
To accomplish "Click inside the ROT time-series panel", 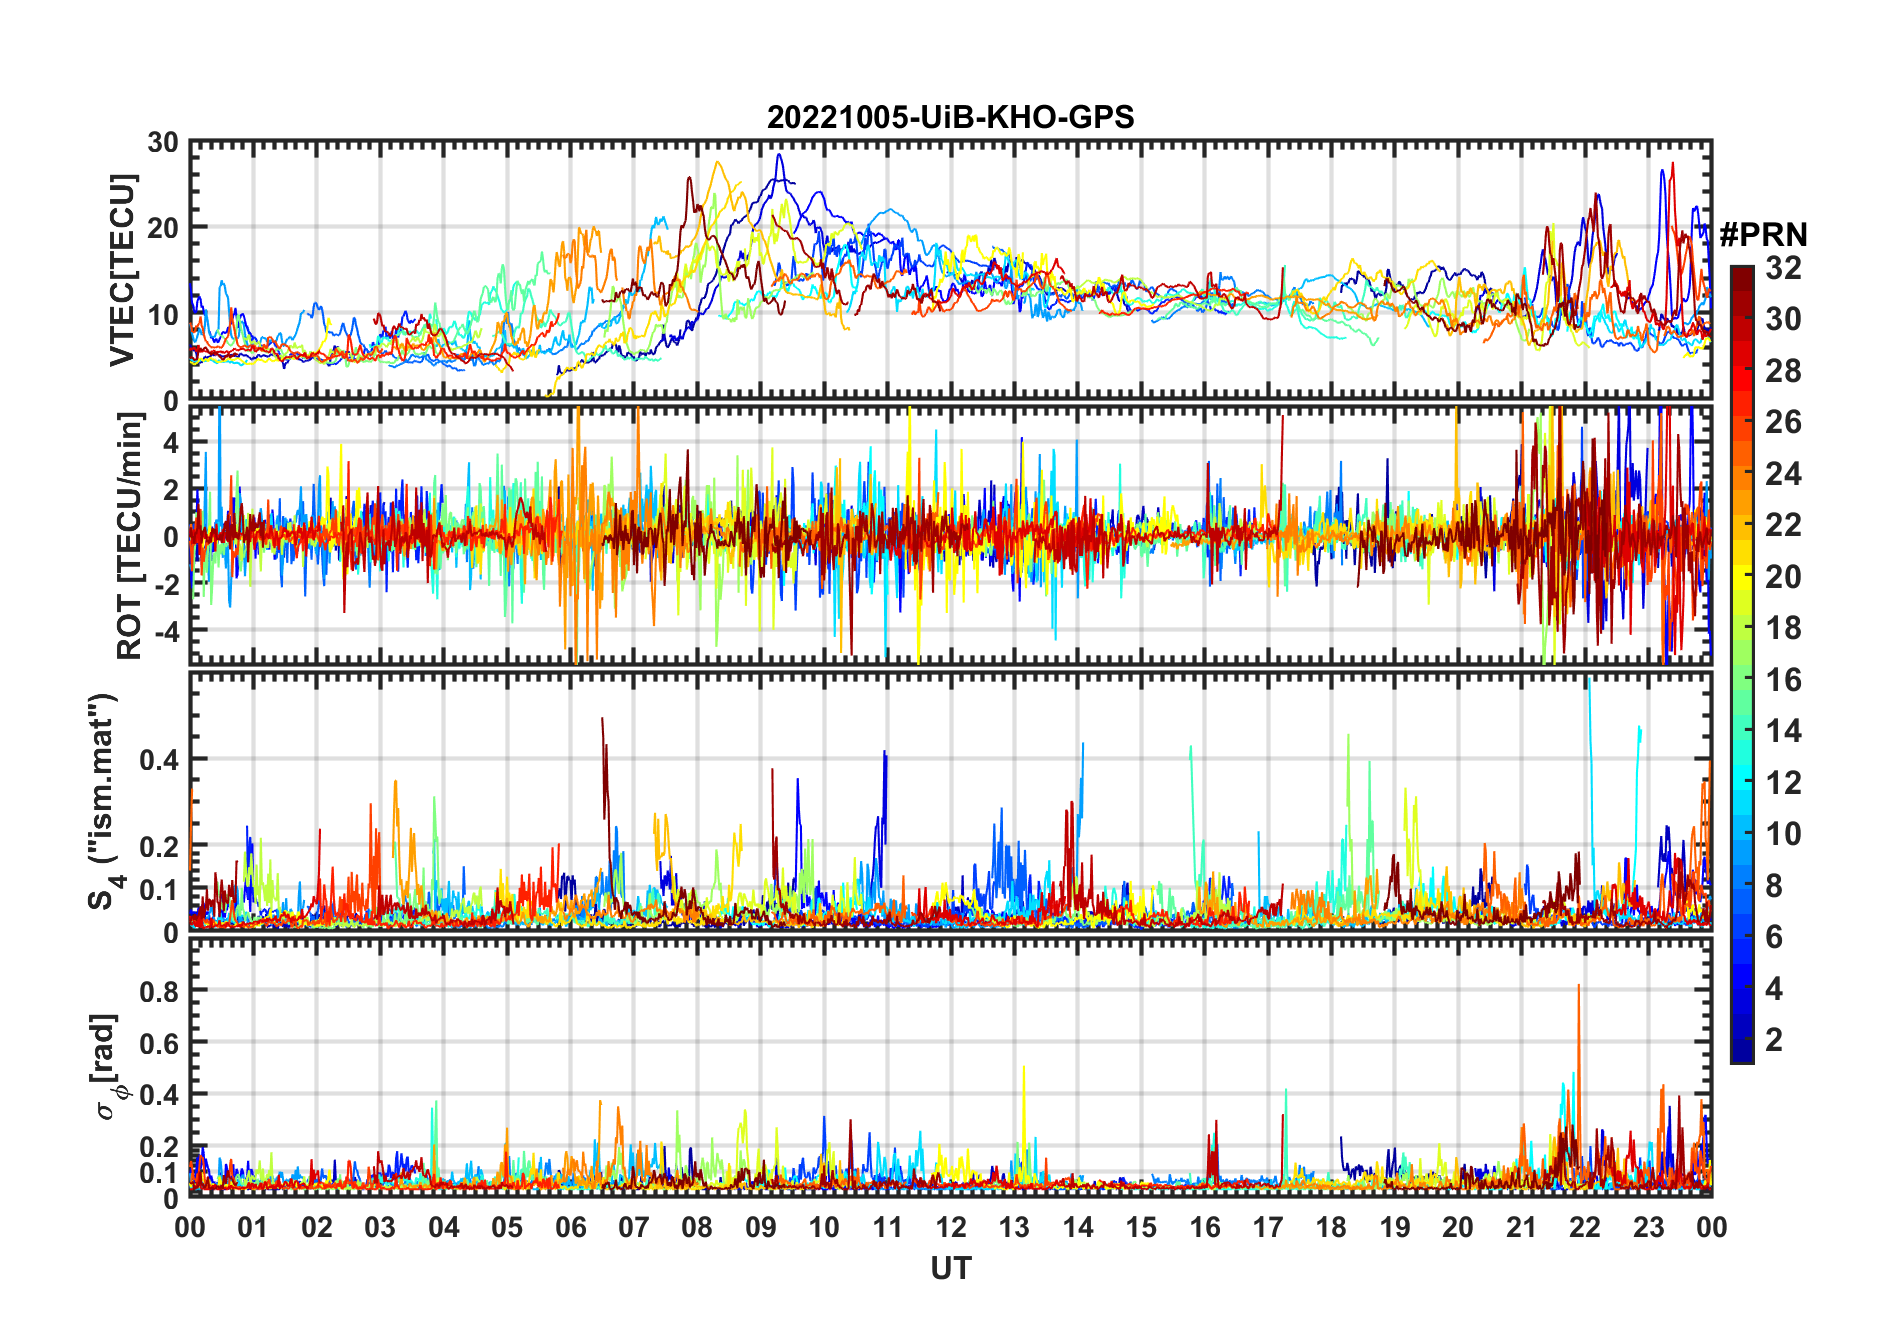I will coord(951,534).
